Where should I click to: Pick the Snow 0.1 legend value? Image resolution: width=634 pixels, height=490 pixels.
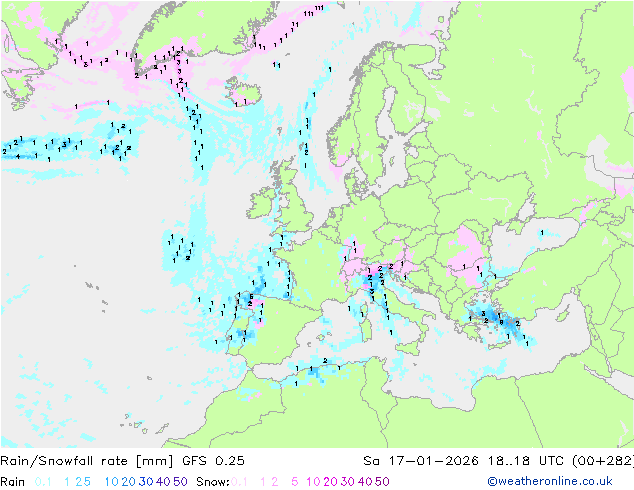(239, 482)
